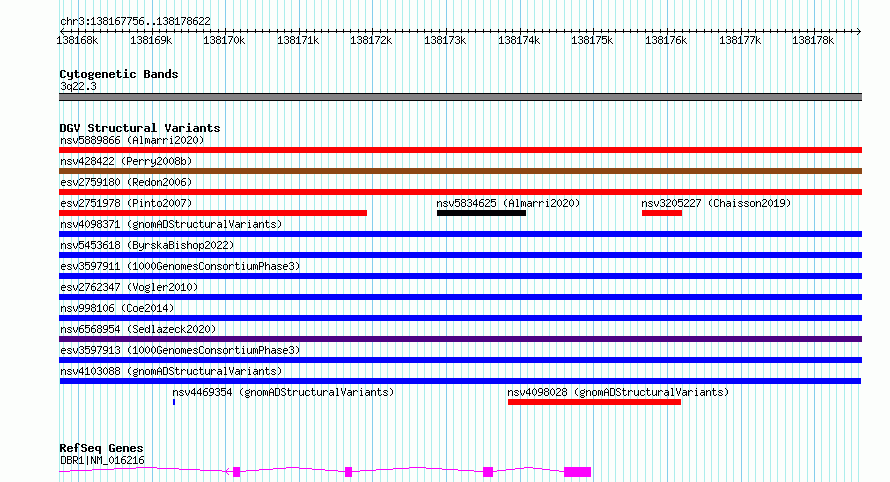Open the nsv4098028 gnomAD red bar
This screenshot has width=890, height=482.
coord(594,402)
